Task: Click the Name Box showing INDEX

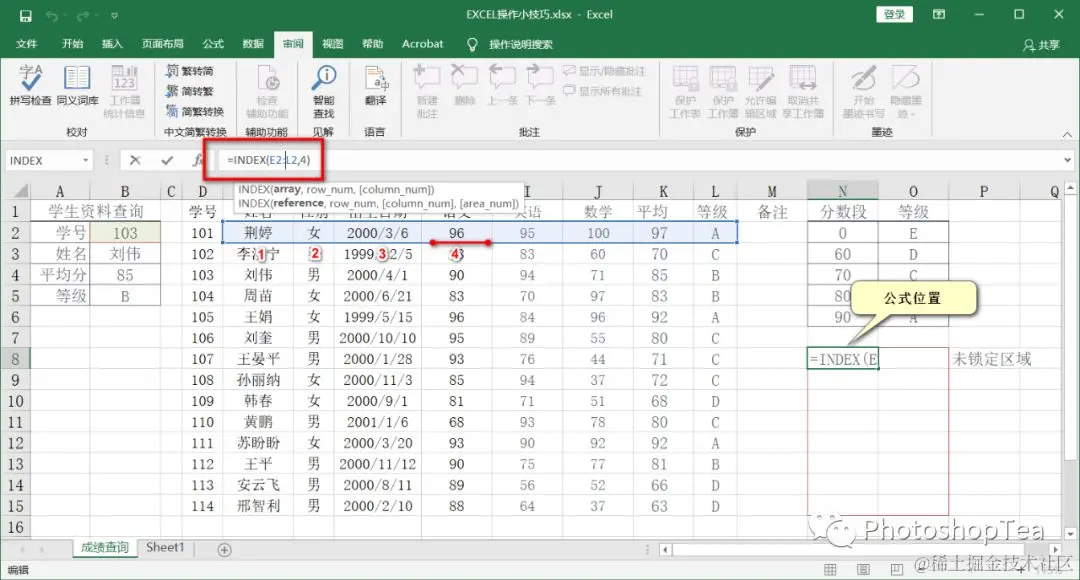Action: click(43, 160)
